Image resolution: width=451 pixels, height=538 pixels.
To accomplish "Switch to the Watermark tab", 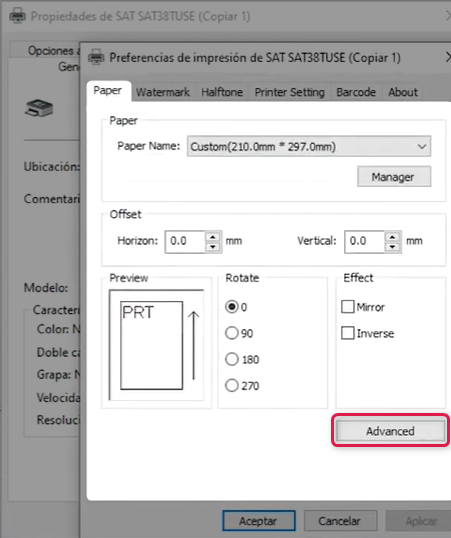I will point(163,92).
